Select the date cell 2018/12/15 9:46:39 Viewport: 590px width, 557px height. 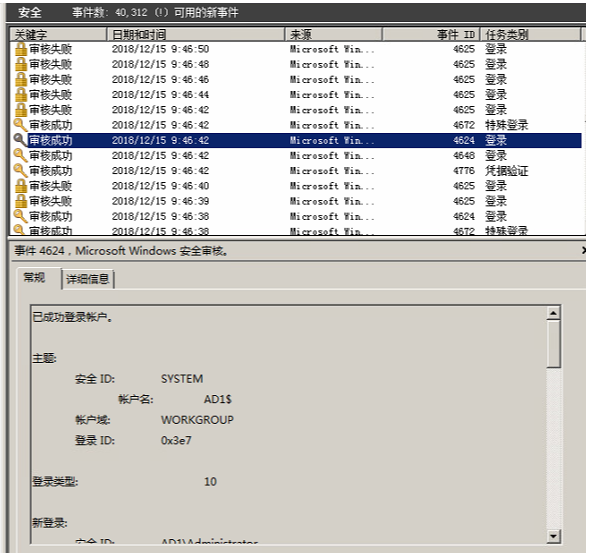[x=160, y=201]
